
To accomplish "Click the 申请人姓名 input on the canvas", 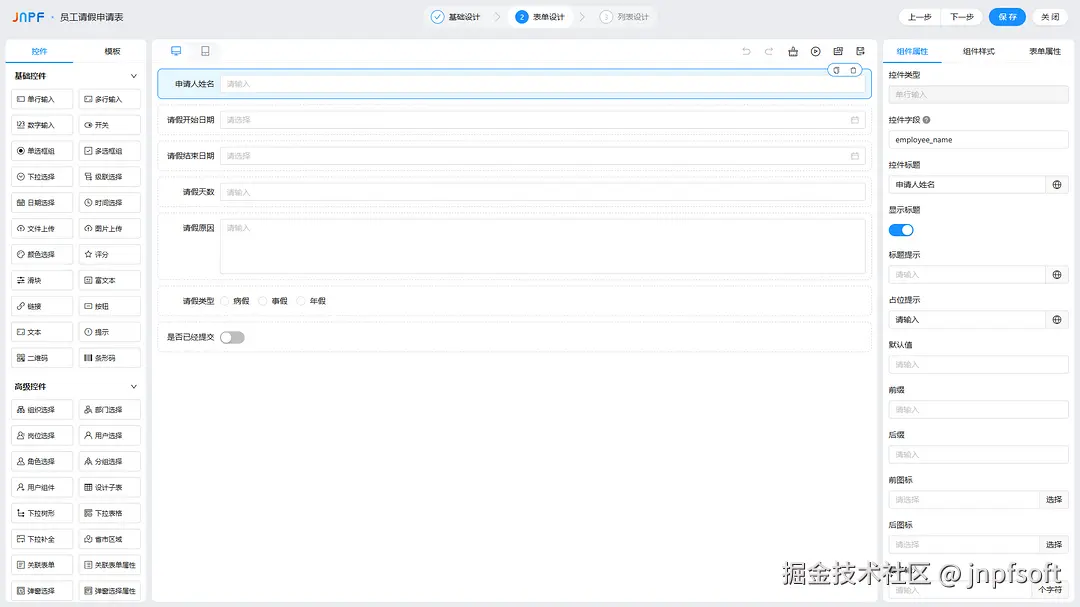I will (543, 84).
